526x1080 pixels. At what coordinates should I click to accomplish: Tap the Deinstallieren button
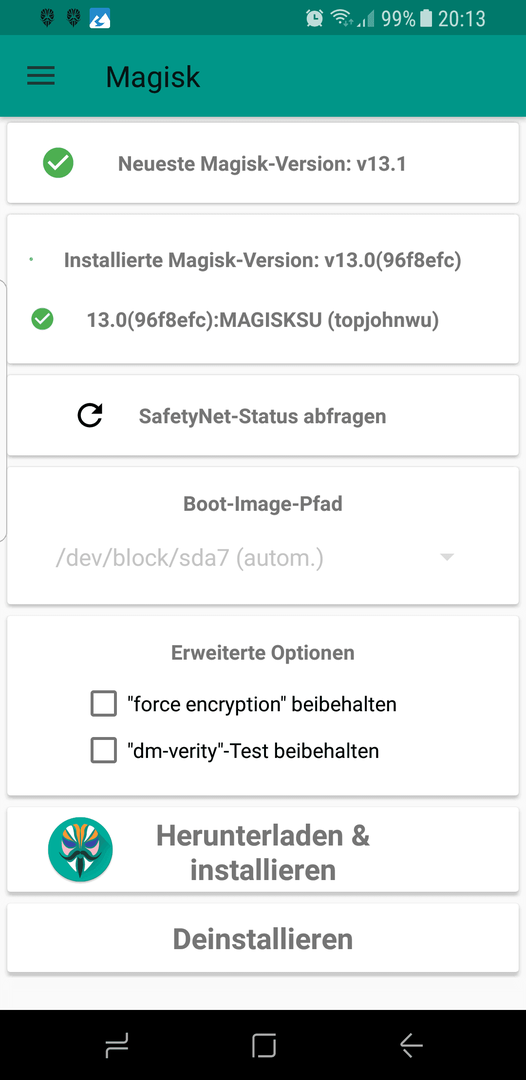coord(263,939)
